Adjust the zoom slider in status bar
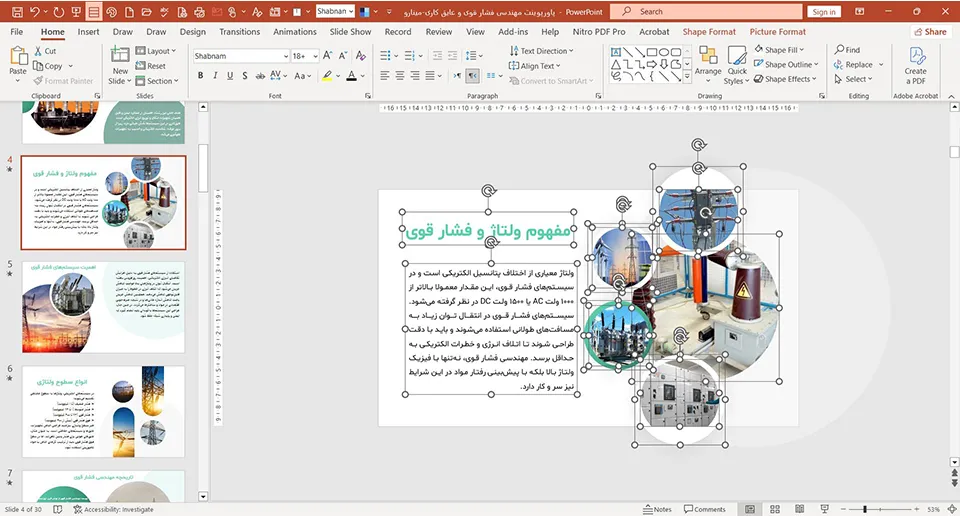The width and height of the screenshot is (960, 516). (864, 509)
